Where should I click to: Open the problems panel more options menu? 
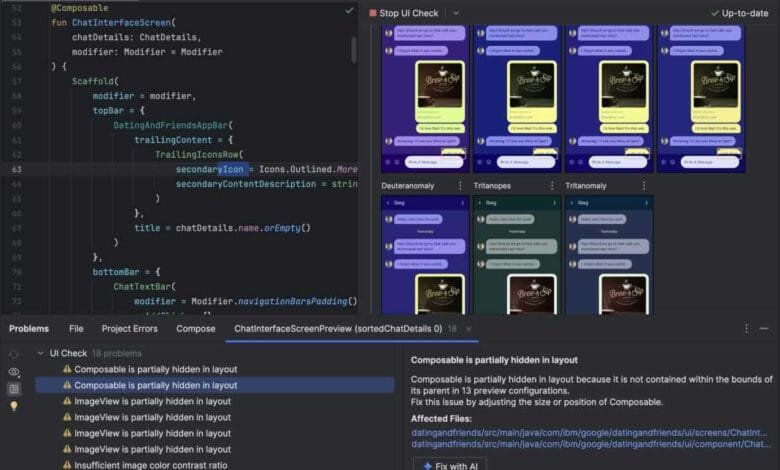(746, 328)
